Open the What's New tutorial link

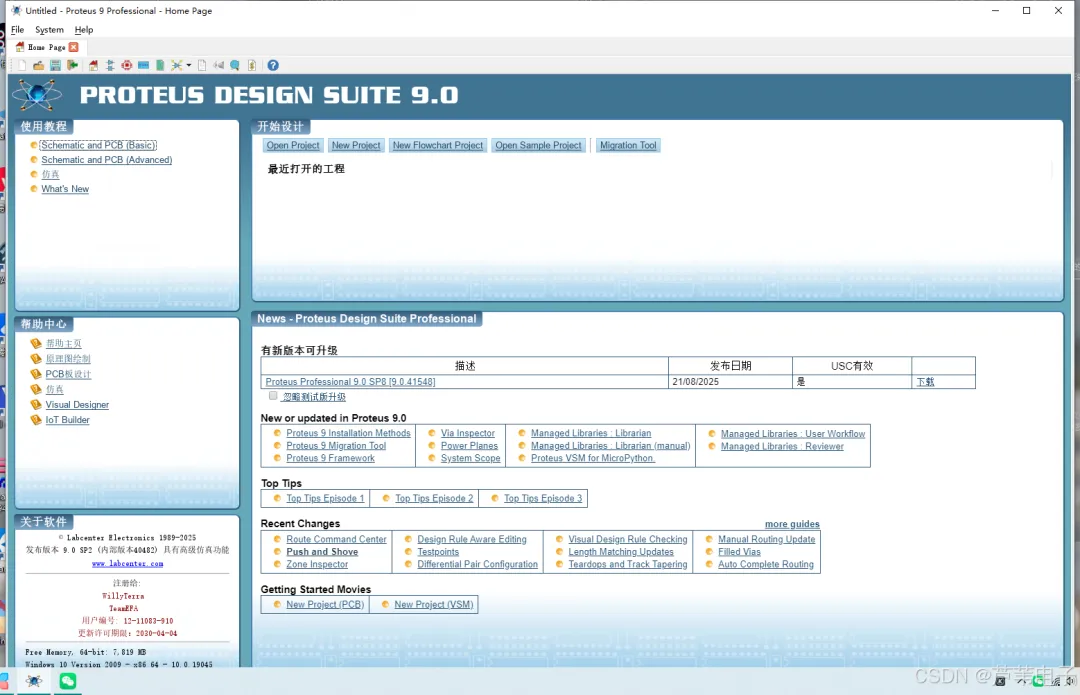(65, 189)
